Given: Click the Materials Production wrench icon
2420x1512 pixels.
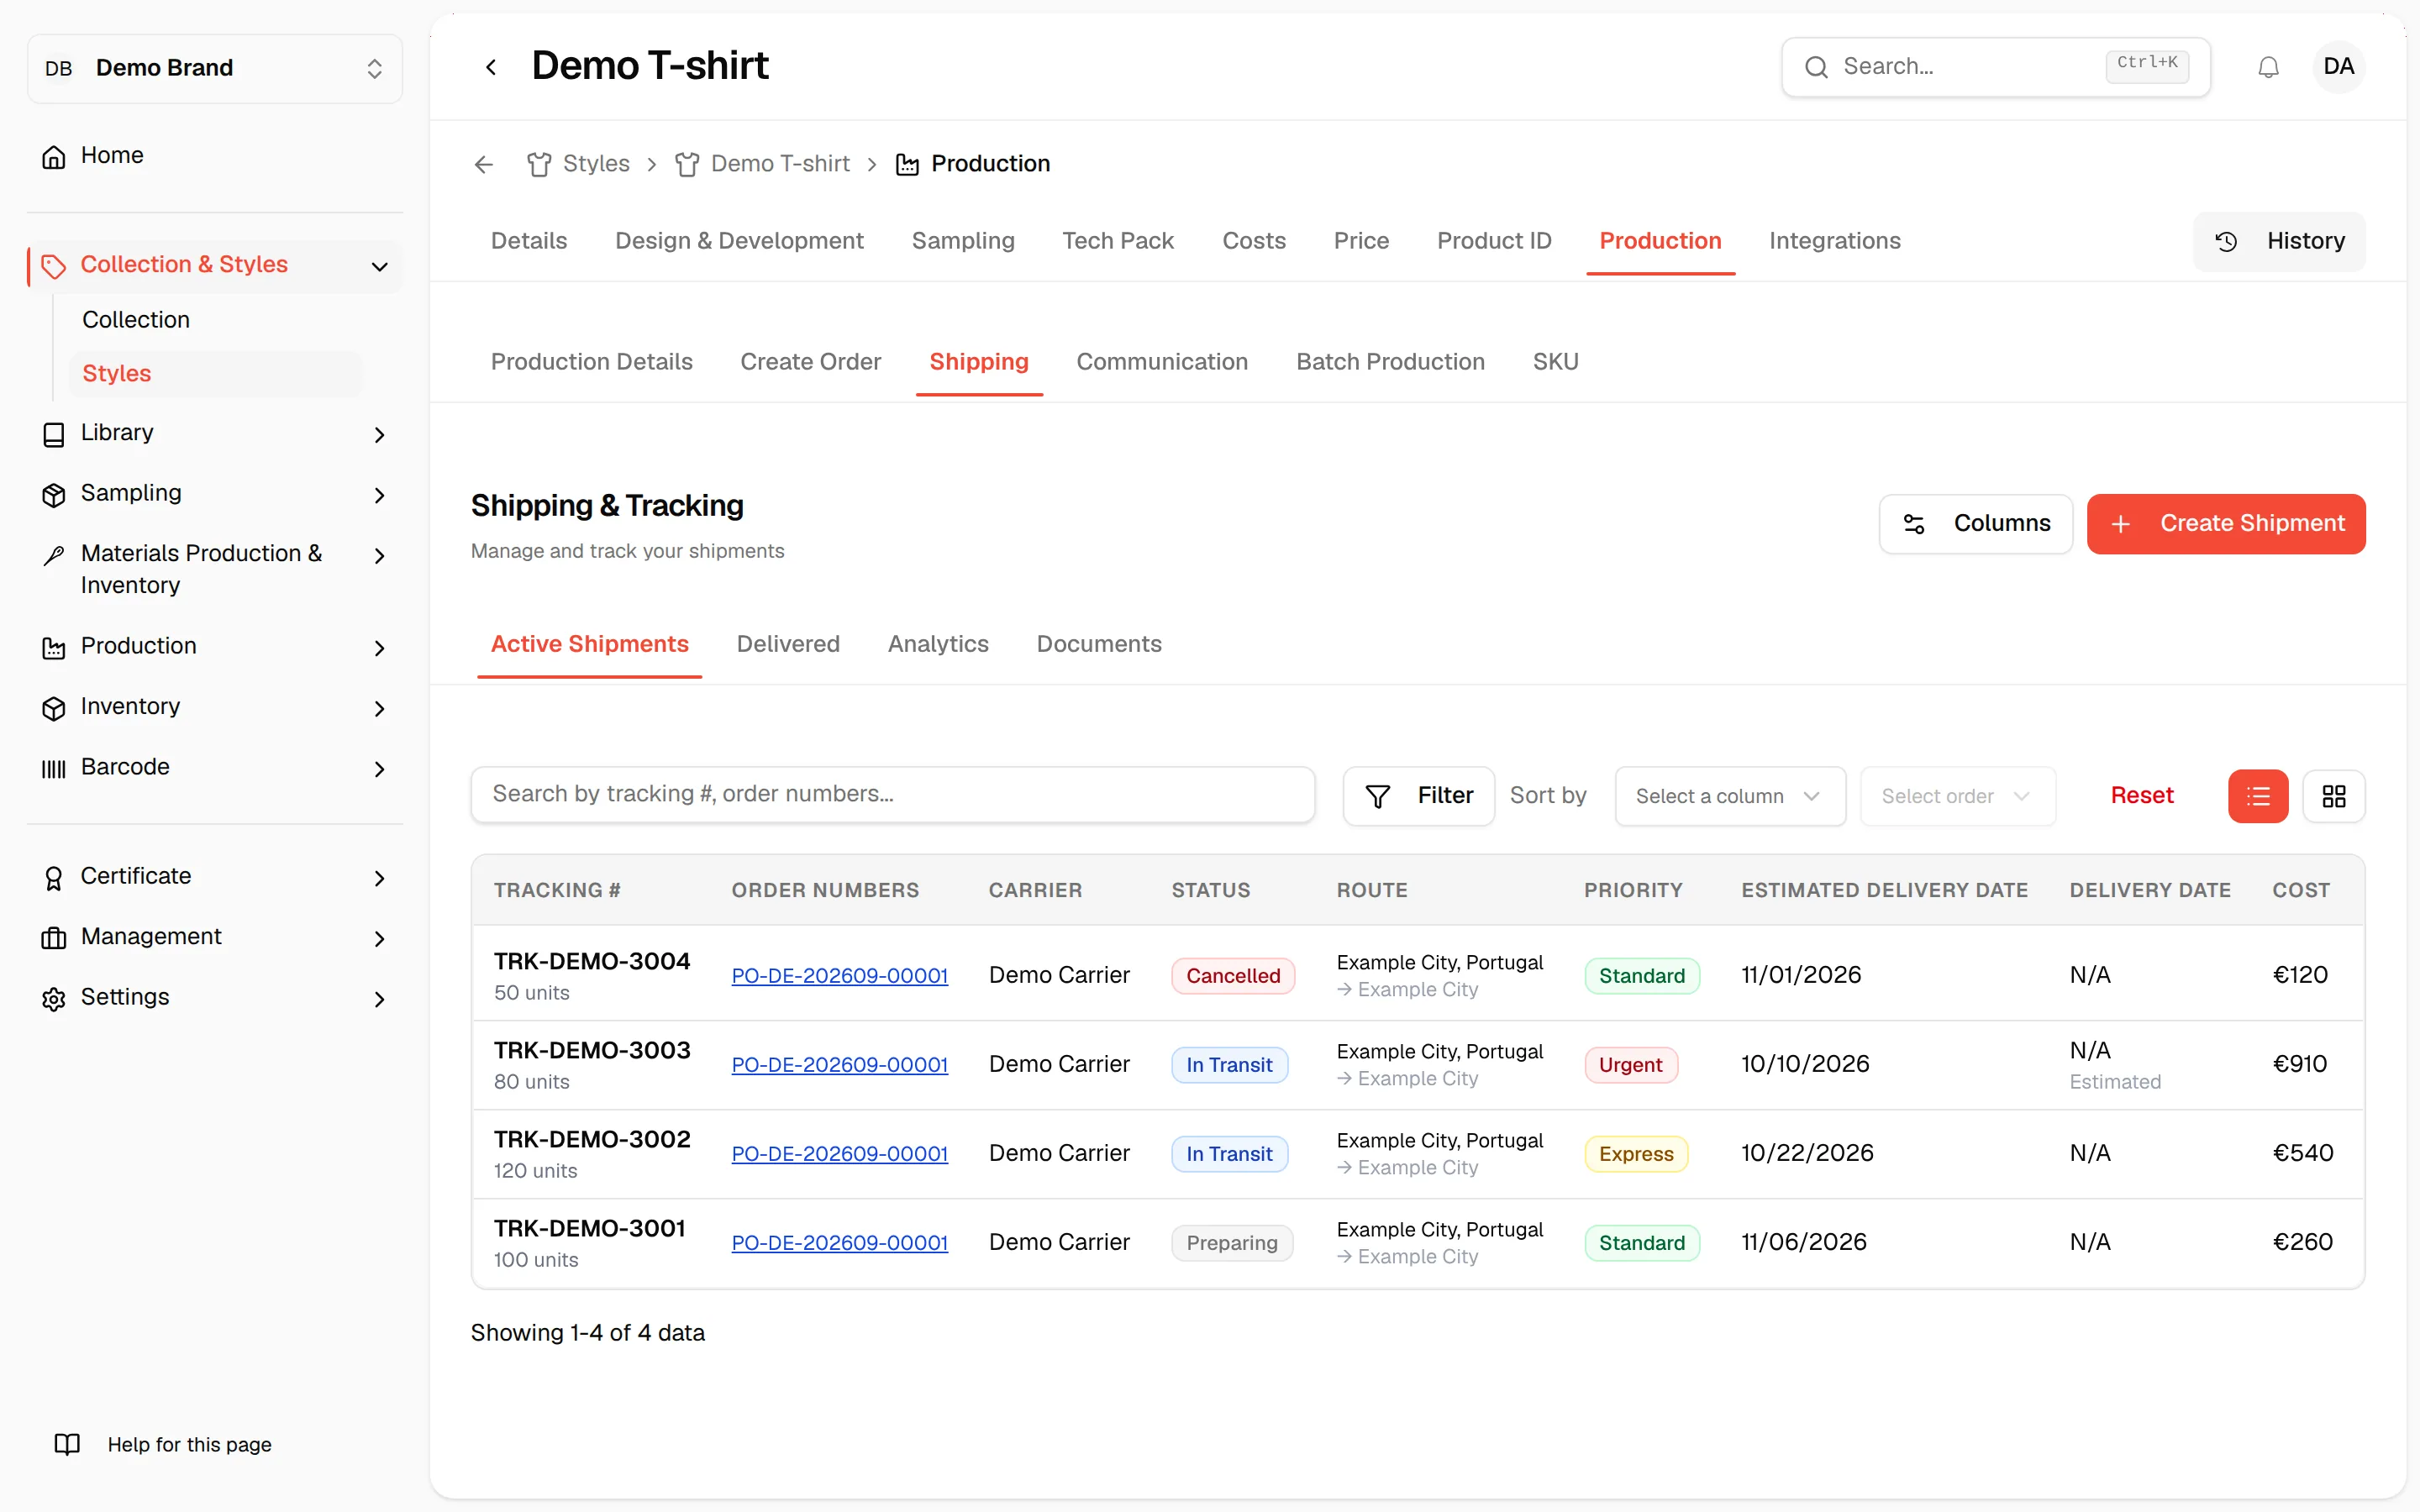Looking at the screenshot, I should [54, 555].
